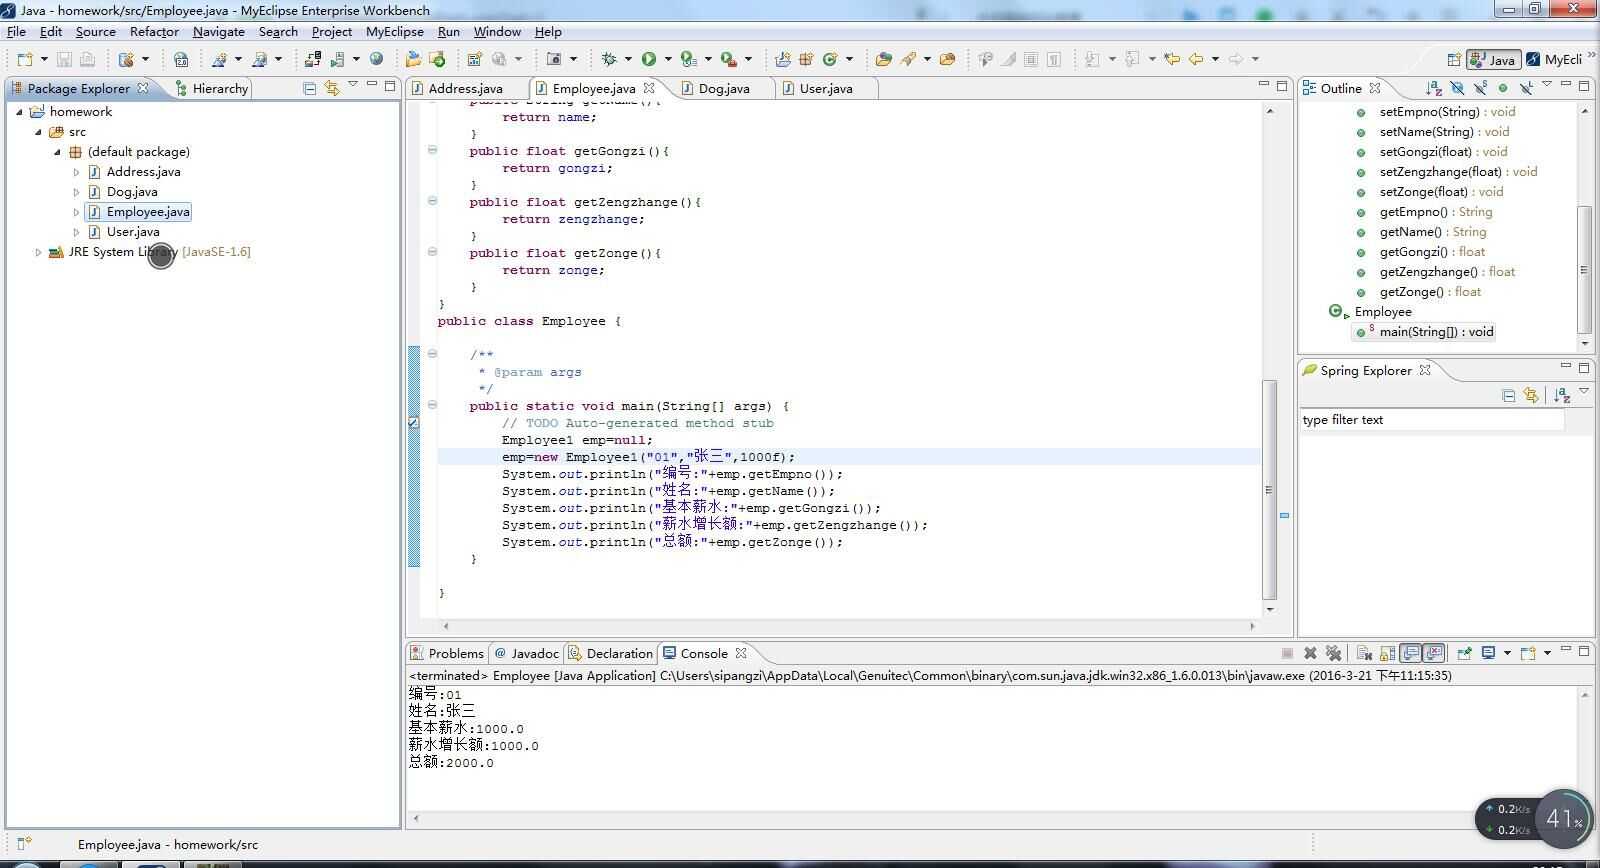Expand the Address.java tree node
1600x868 pixels.
click(x=76, y=172)
